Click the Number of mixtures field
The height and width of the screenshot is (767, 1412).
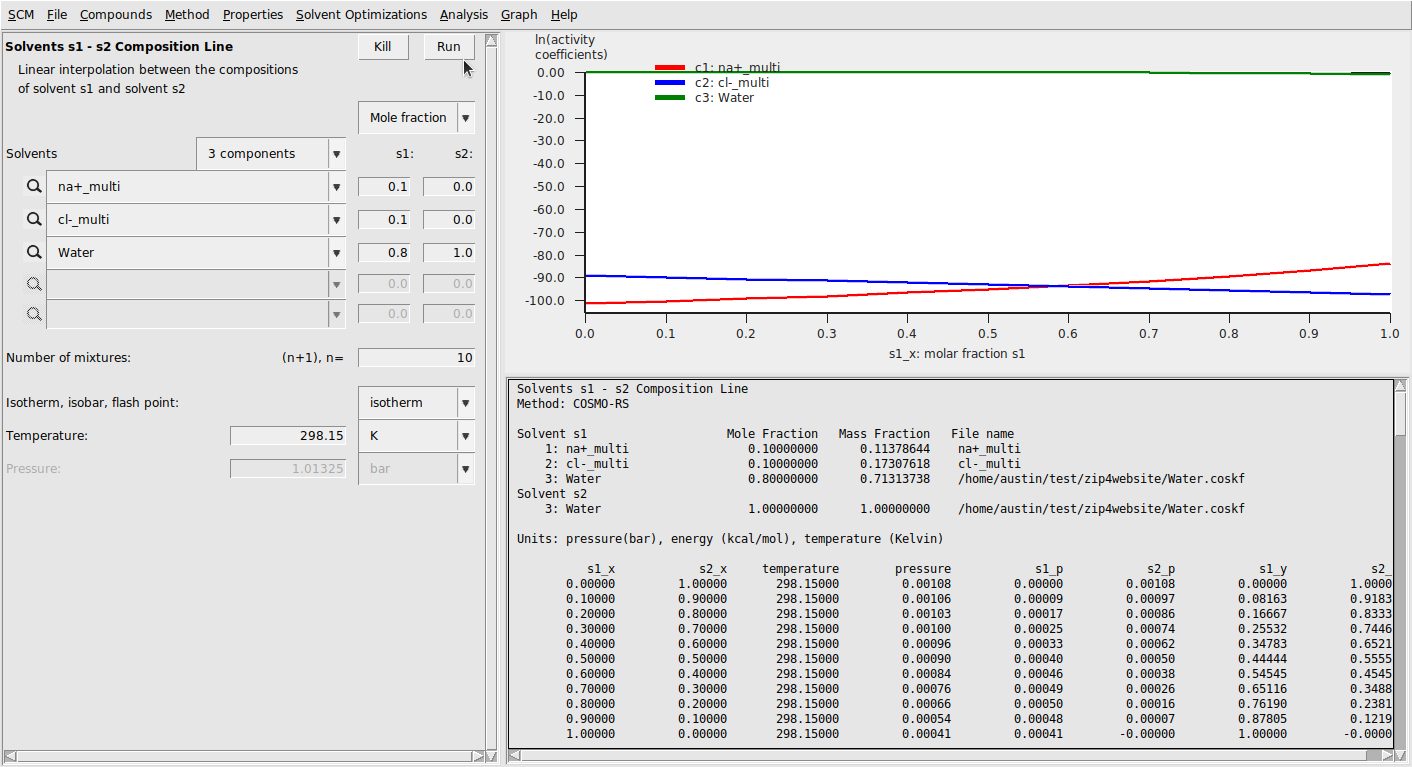coord(416,358)
